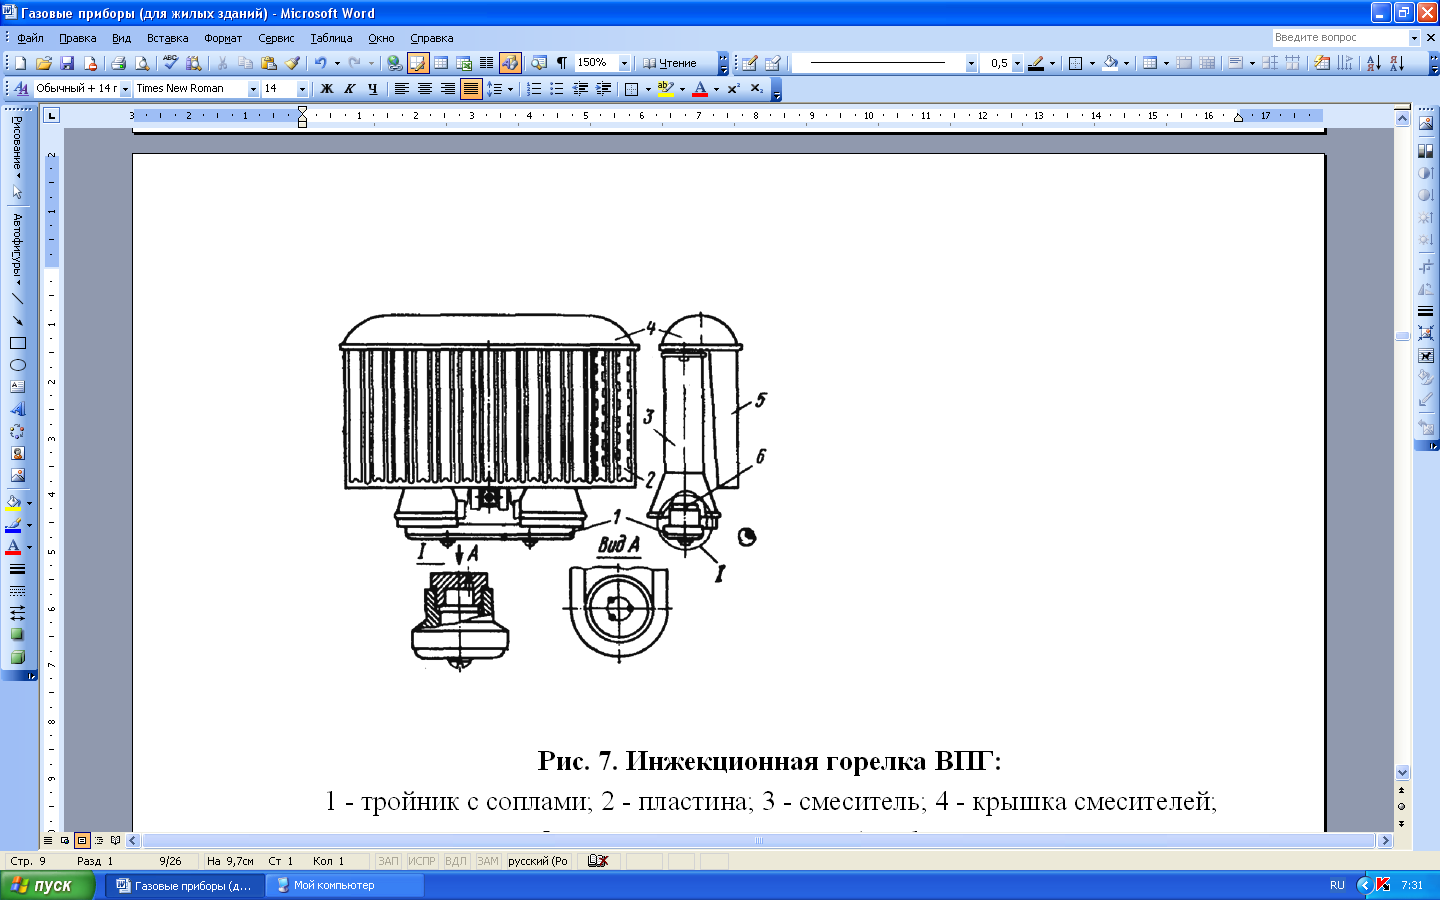1440x900 pixels.
Task: Select the Rectangle drawing tool
Action: (x=17, y=343)
